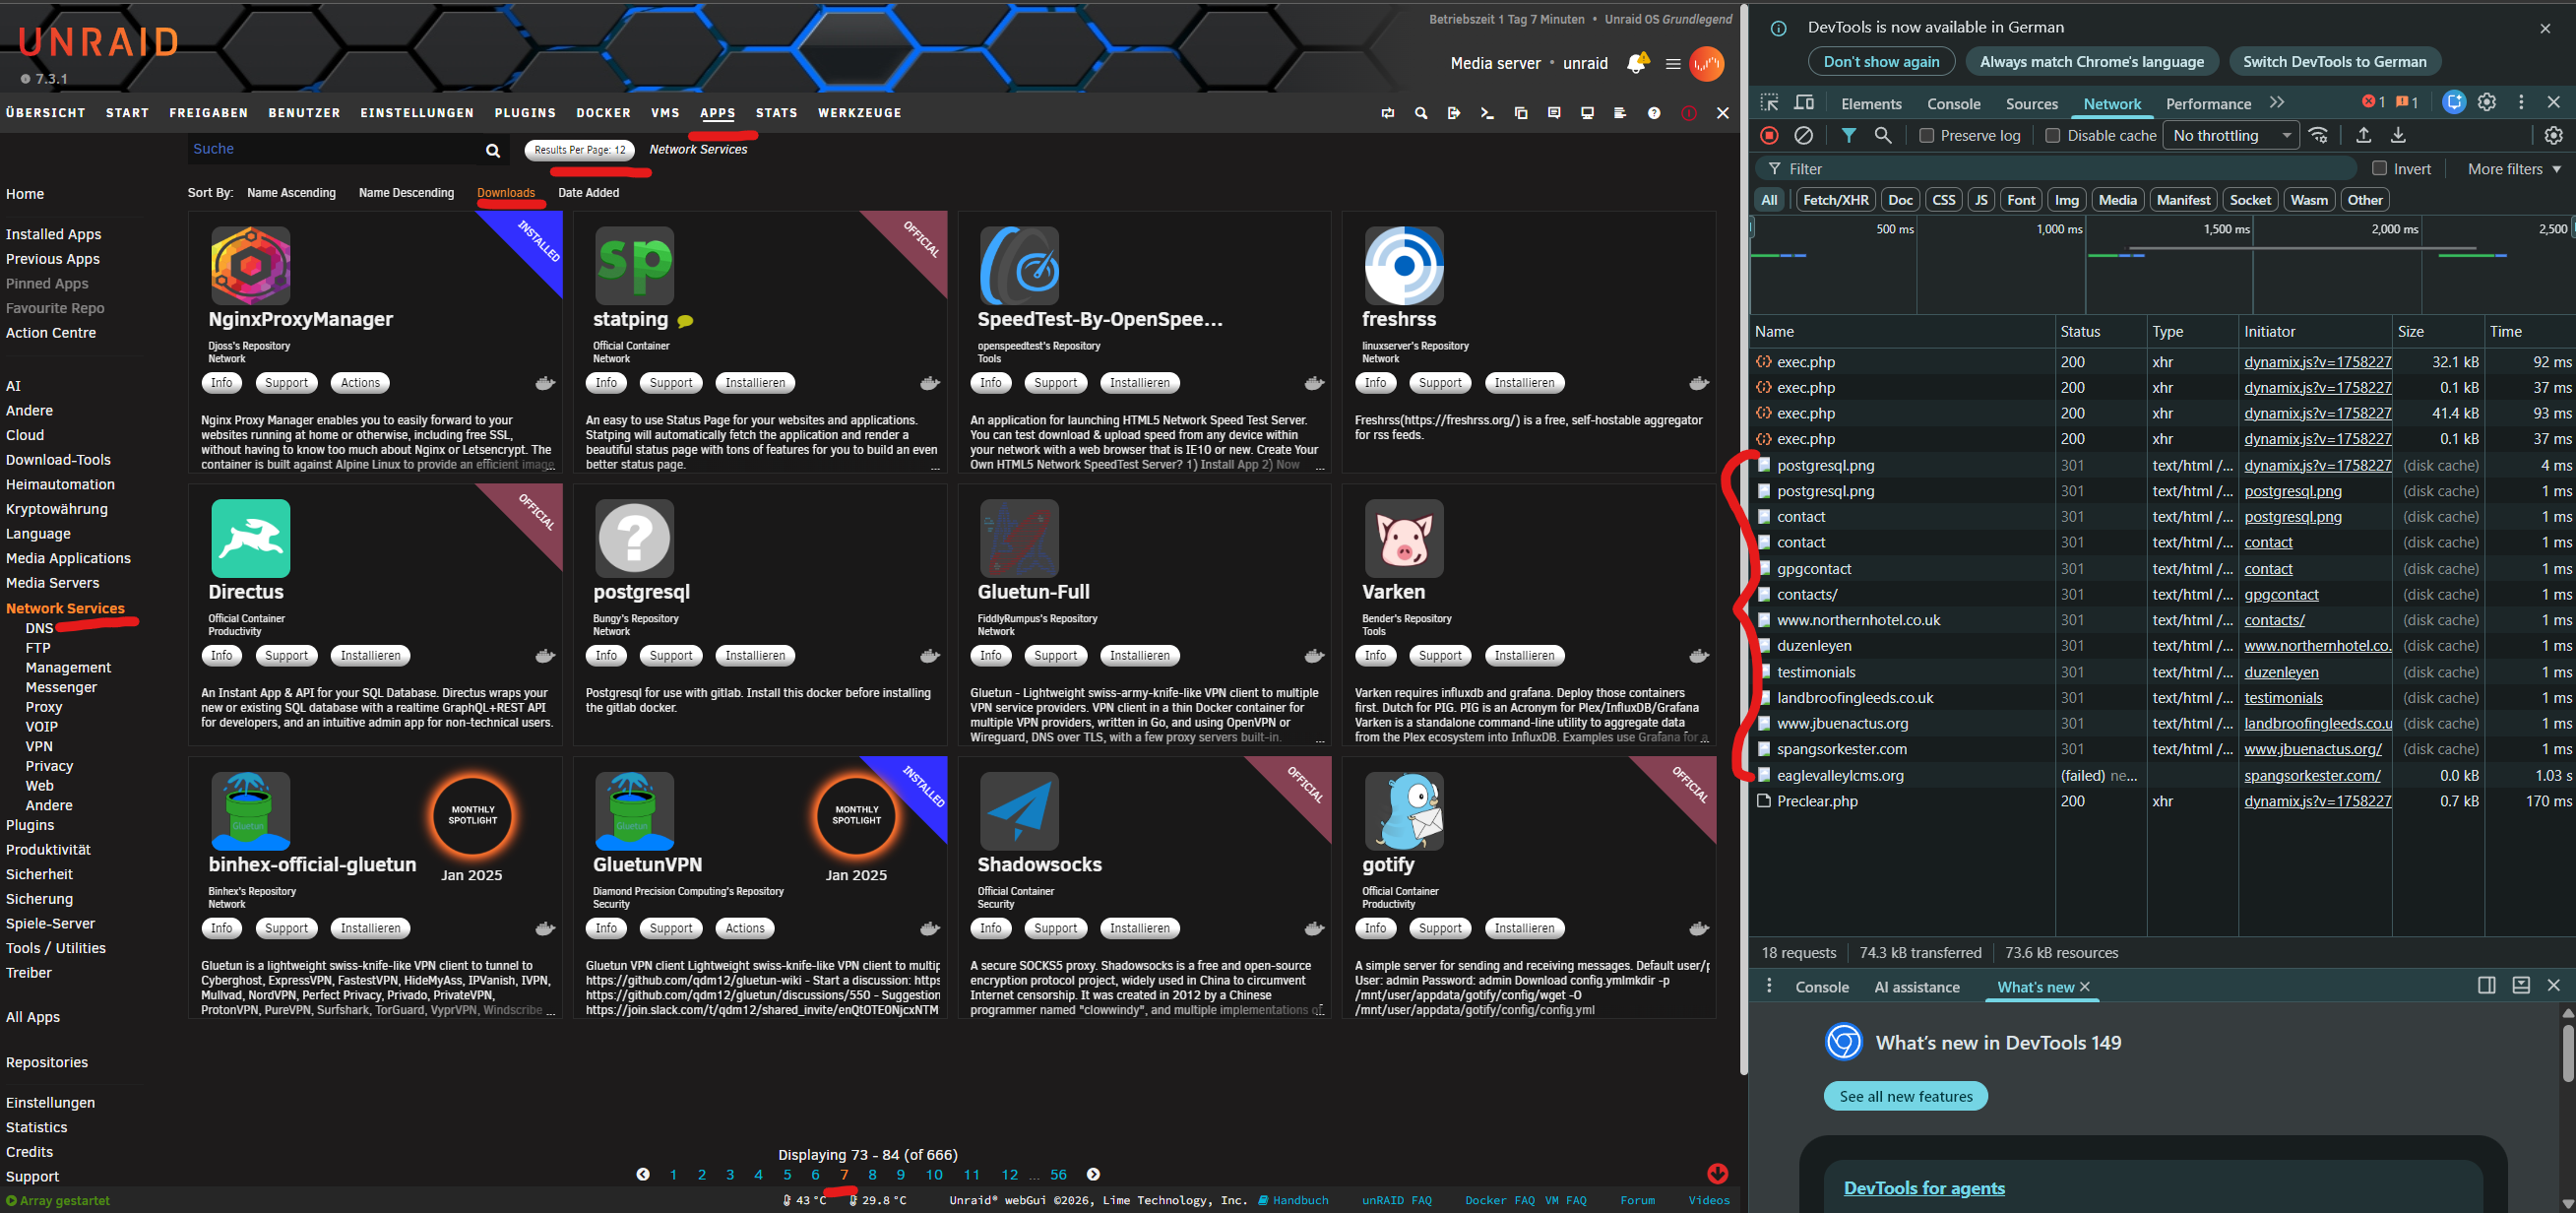
Task: Switch to DevTools Elements tab
Action: (1871, 104)
